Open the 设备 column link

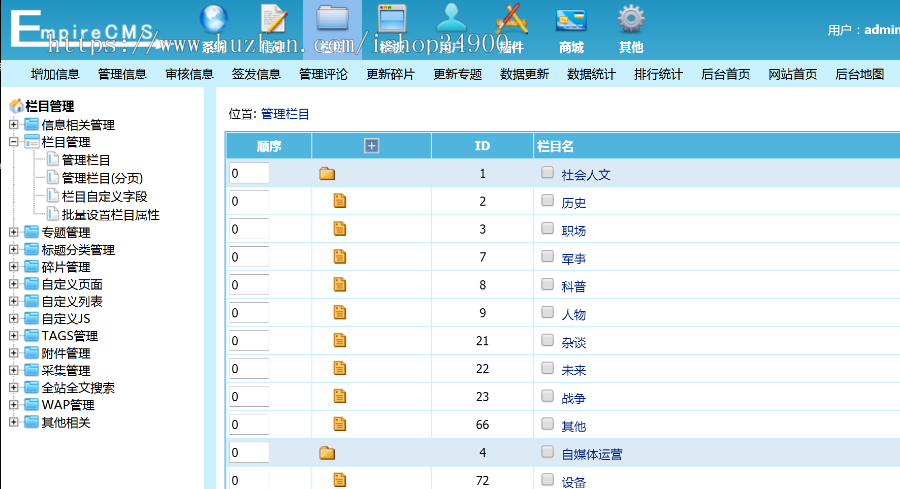pyautogui.click(x=573, y=482)
